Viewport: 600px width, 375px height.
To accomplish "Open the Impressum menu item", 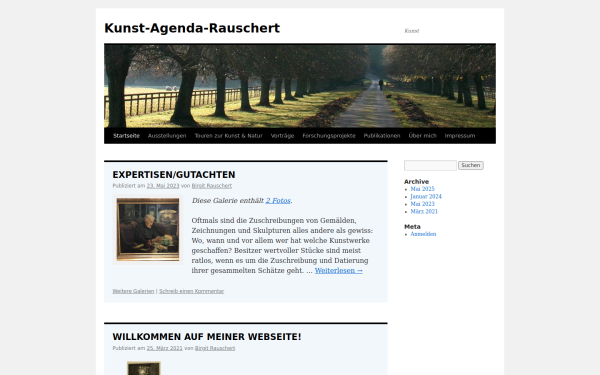I will pyautogui.click(x=460, y=136).
